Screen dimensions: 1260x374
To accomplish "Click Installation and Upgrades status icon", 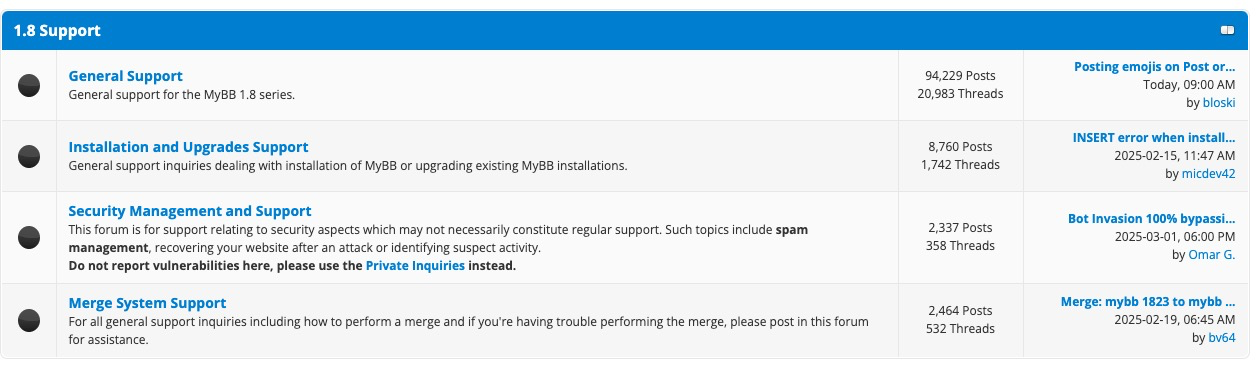I will tap(30, 156).
